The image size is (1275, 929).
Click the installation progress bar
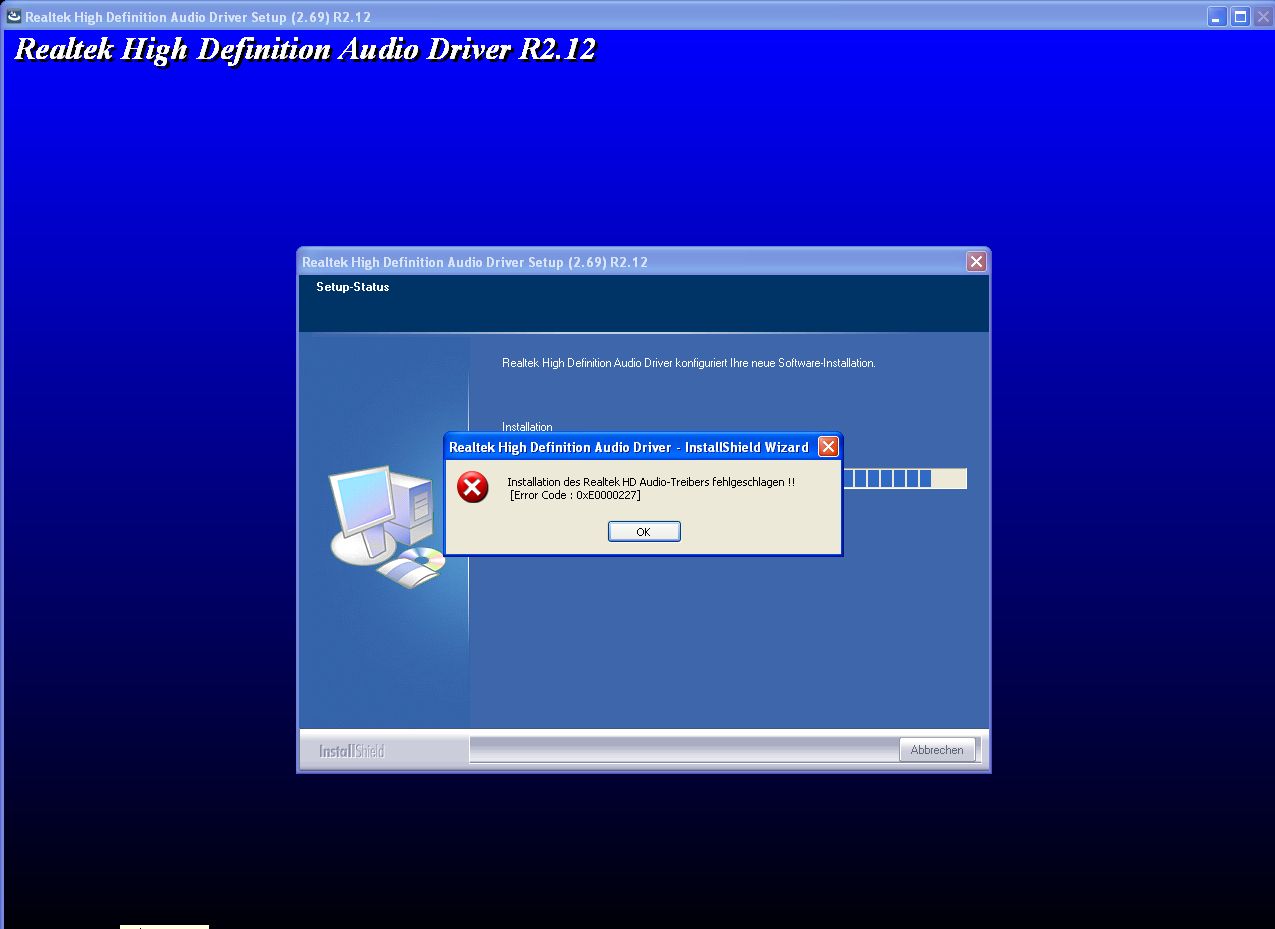point(904,479)
